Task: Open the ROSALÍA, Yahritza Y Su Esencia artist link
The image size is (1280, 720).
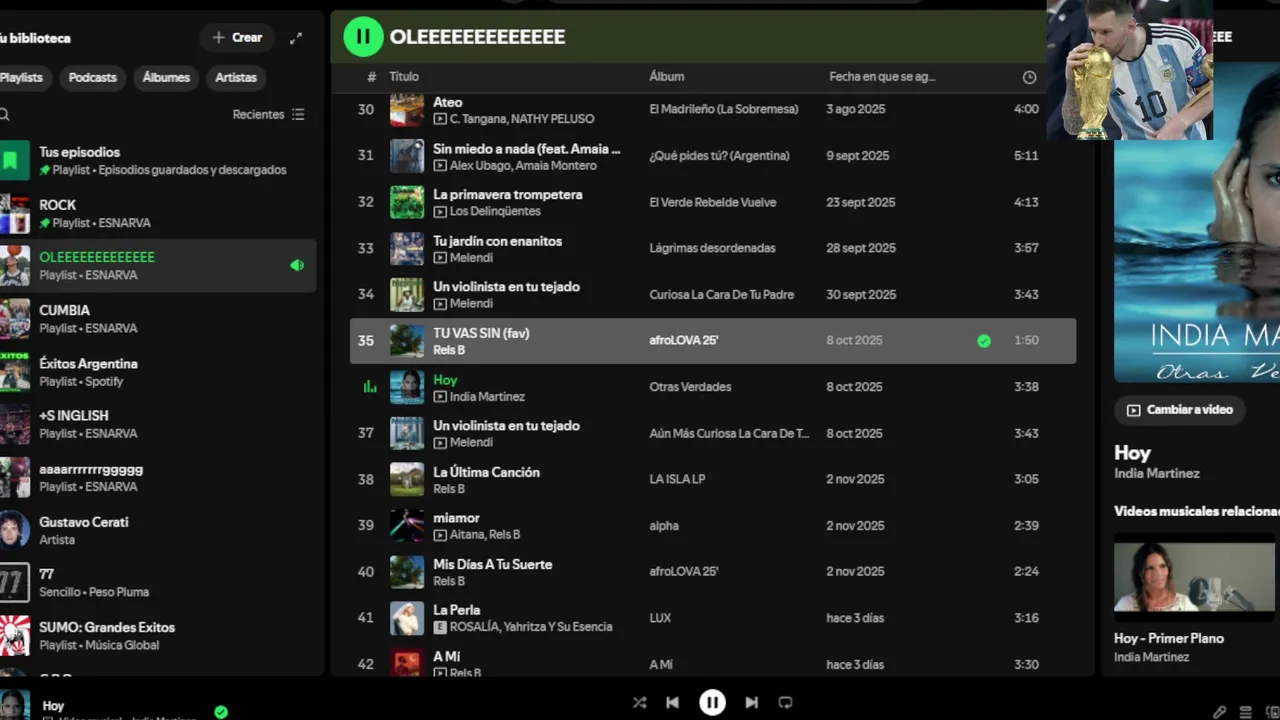Action: [531, 627]
